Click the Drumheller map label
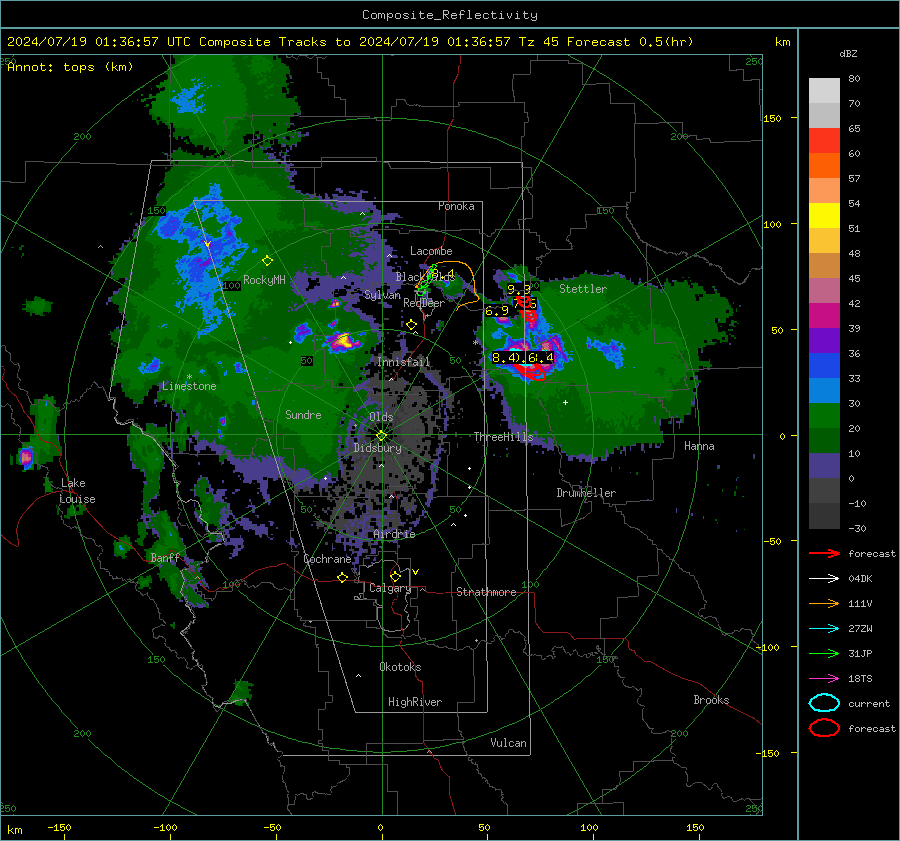This screenshot has height=841, width=900. [586, 493]
